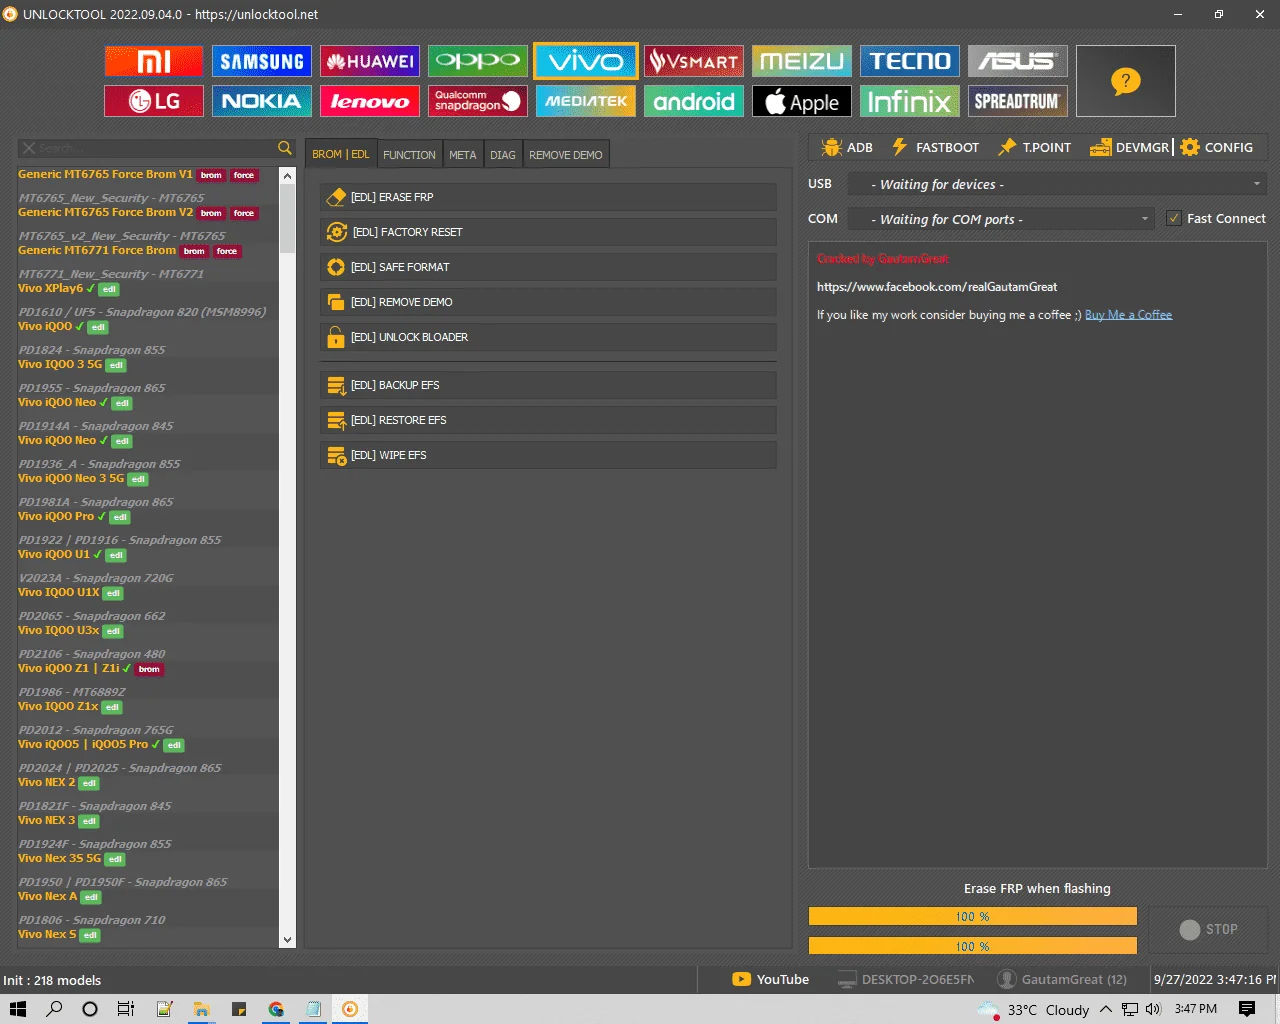Run [EDL] FACTORY RESET
The height and width of the screenshot is (1024, 1280).
coord(548,232)
